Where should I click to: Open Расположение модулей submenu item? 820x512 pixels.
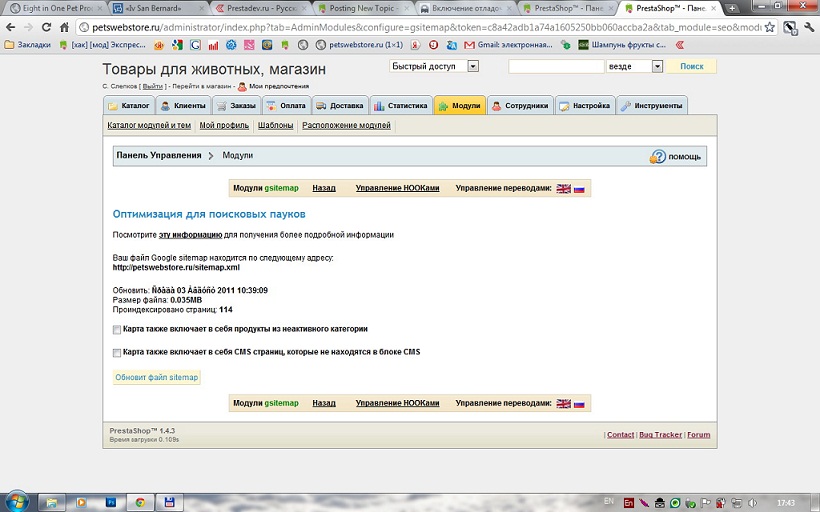(347, 126)
